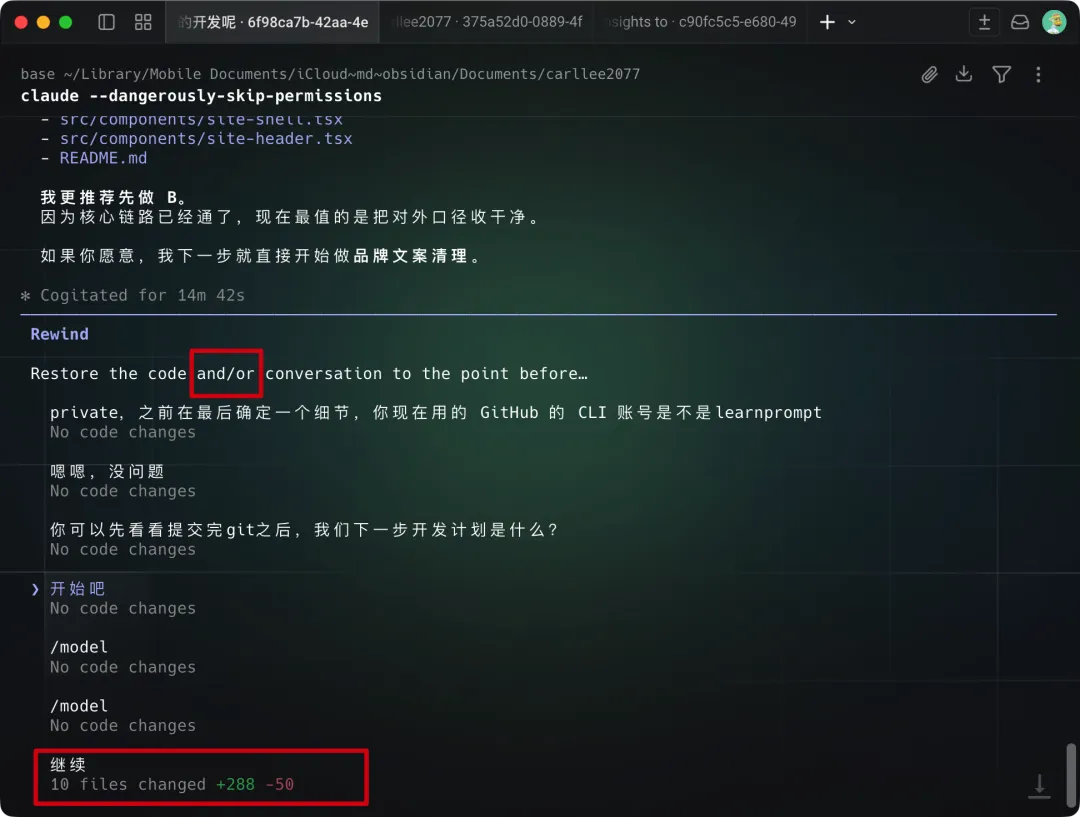Image resolution: width=1080 pixels, height=817 pixels.
Task: Click the paperclip attachment icon
Action: click(x=929, y=74)
